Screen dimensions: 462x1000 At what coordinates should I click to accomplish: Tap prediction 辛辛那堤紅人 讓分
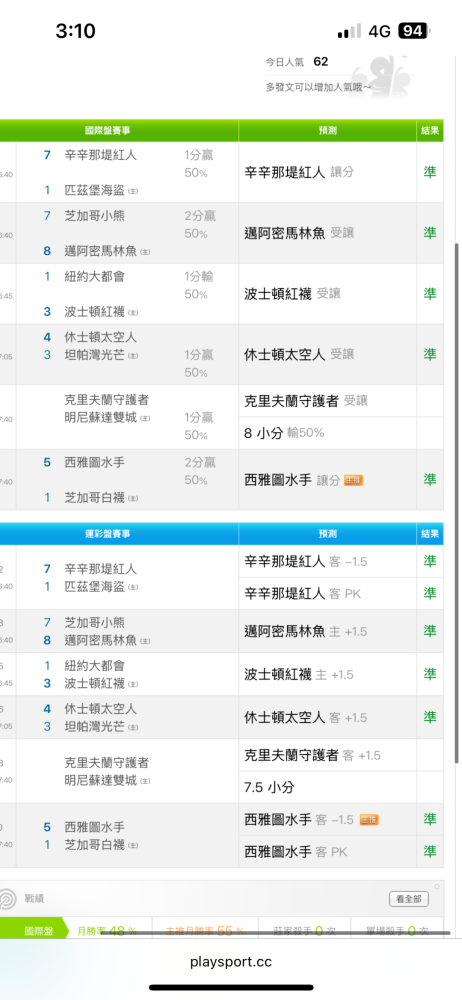click(x=299, y=172)
